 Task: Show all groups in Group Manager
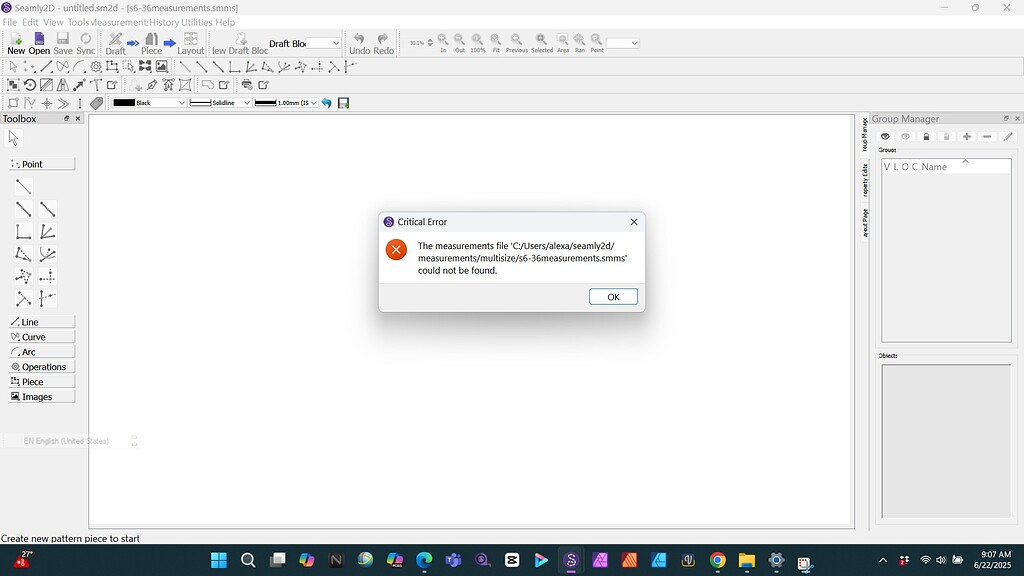click(885, 137)
